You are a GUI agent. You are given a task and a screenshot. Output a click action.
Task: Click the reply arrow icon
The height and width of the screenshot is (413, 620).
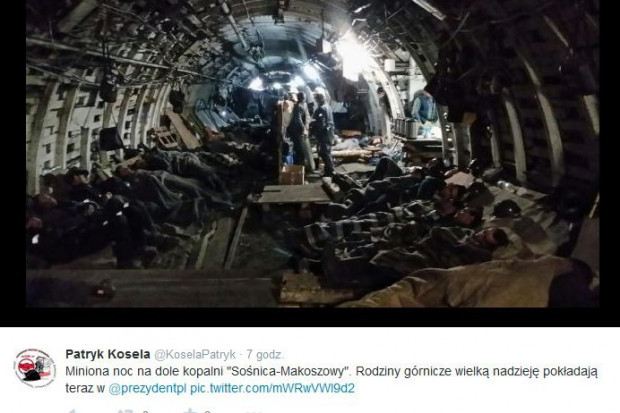click(x=72, y=411)
